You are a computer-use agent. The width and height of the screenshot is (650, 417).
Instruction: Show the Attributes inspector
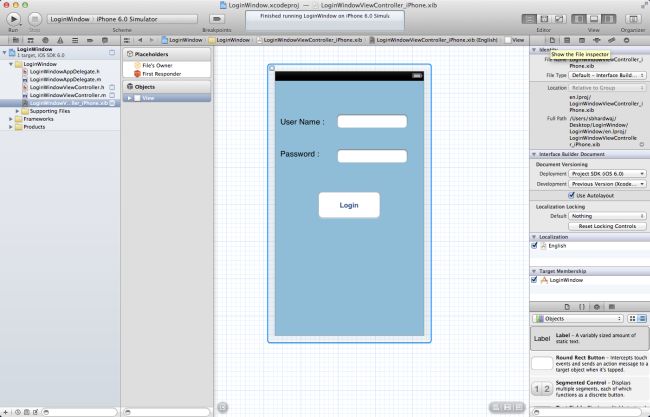[x=597, y=40]
